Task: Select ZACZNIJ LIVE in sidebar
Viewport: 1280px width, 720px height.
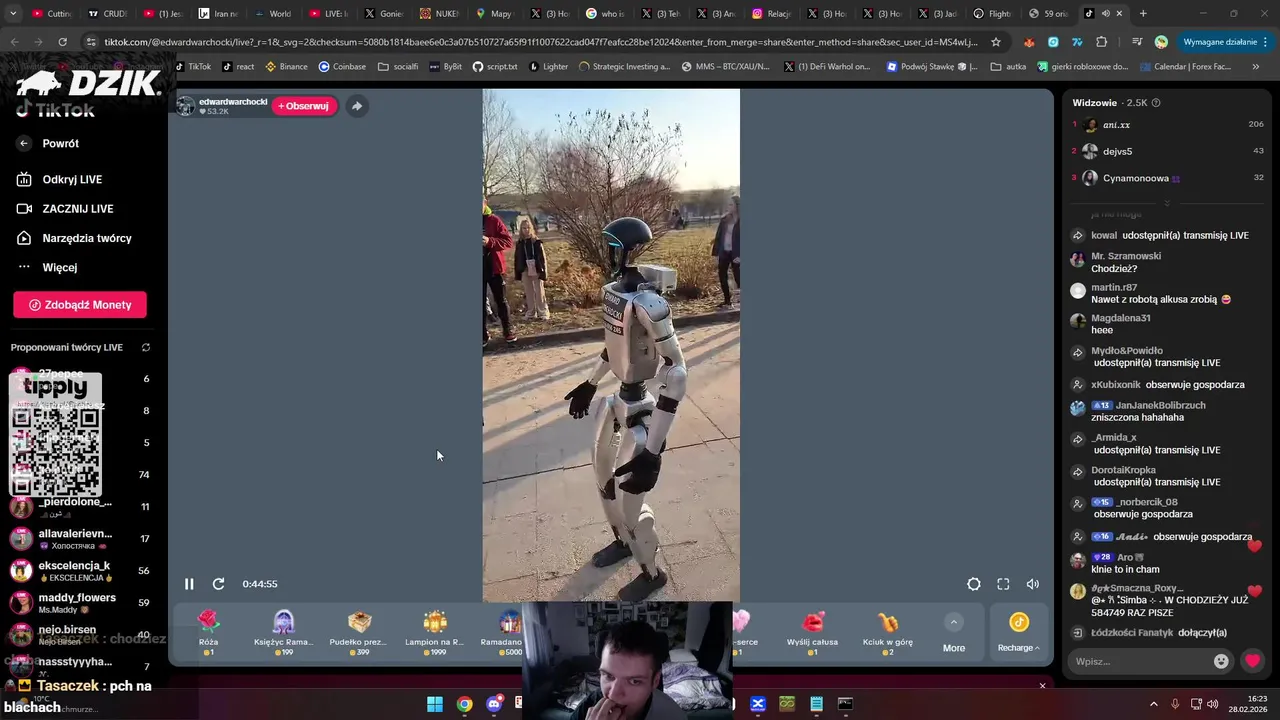Action: pos(77,209)
